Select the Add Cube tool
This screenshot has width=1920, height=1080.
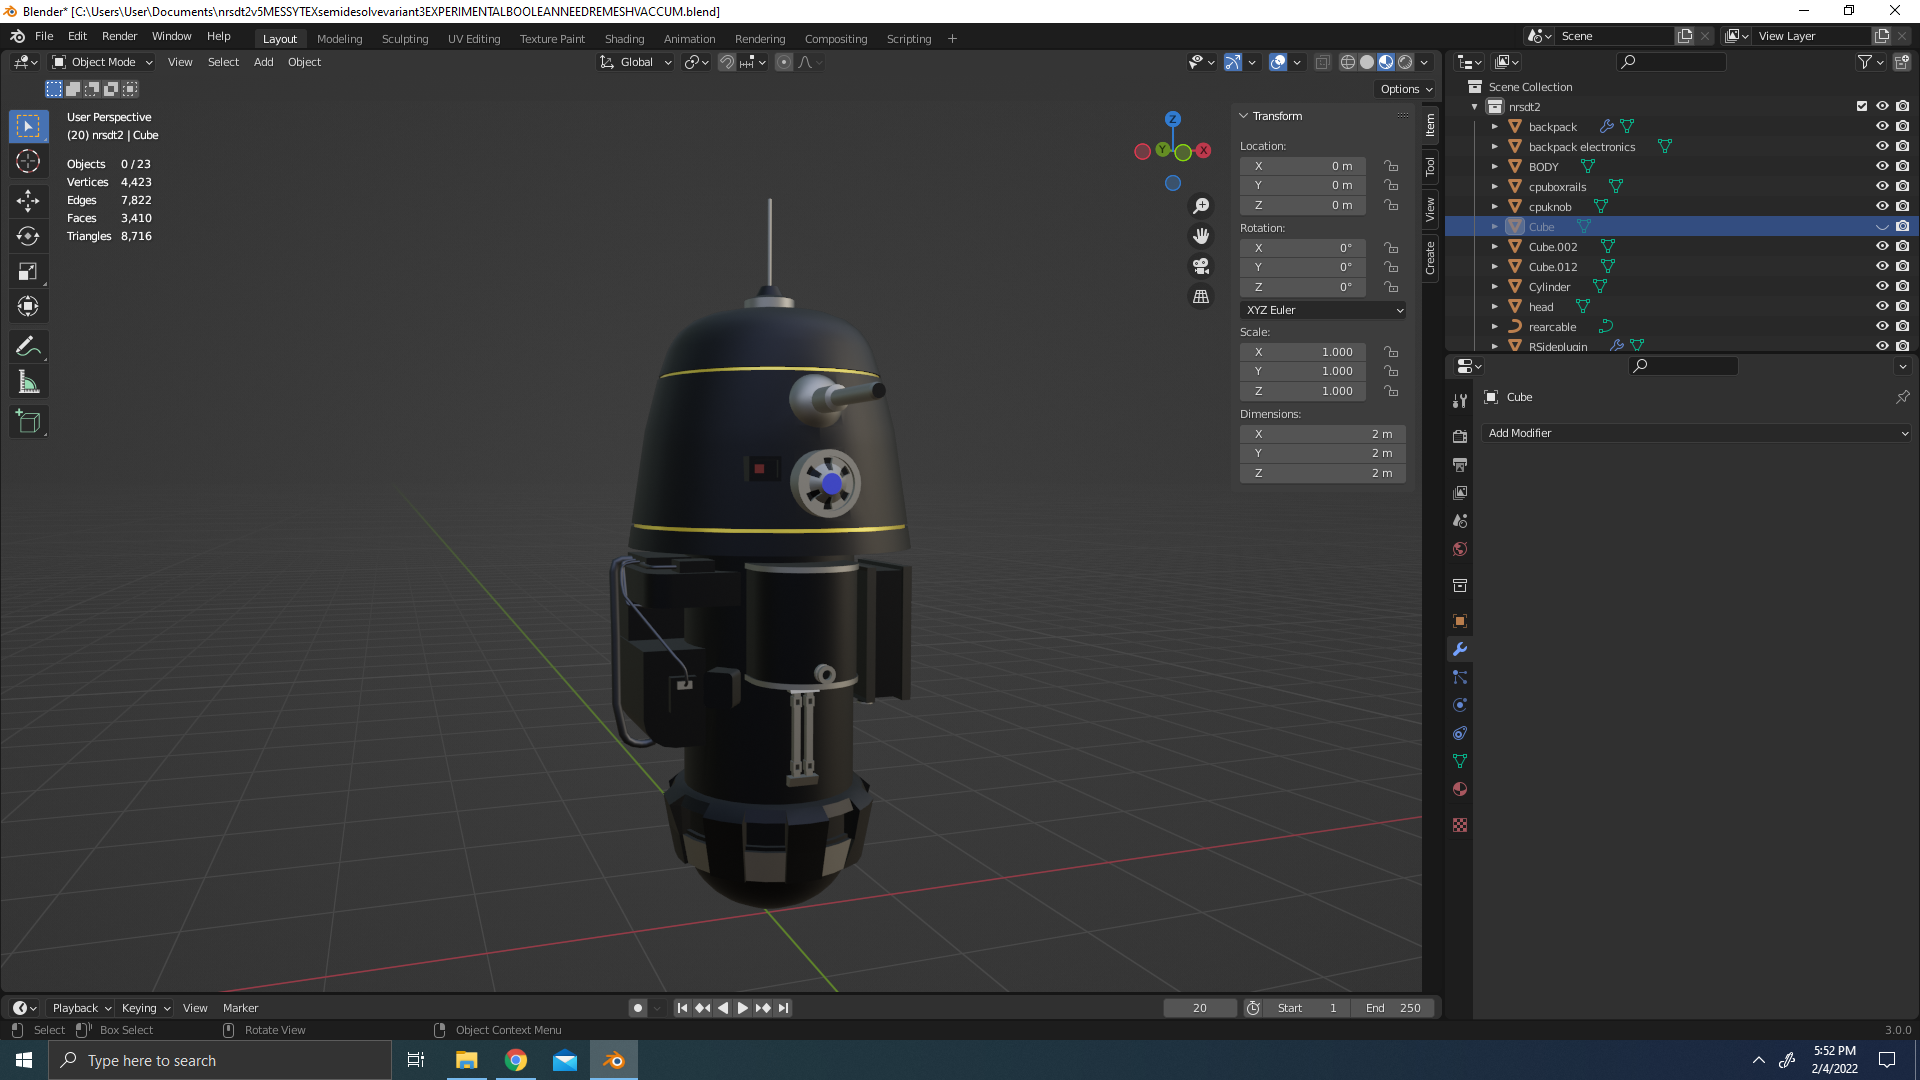28,422
